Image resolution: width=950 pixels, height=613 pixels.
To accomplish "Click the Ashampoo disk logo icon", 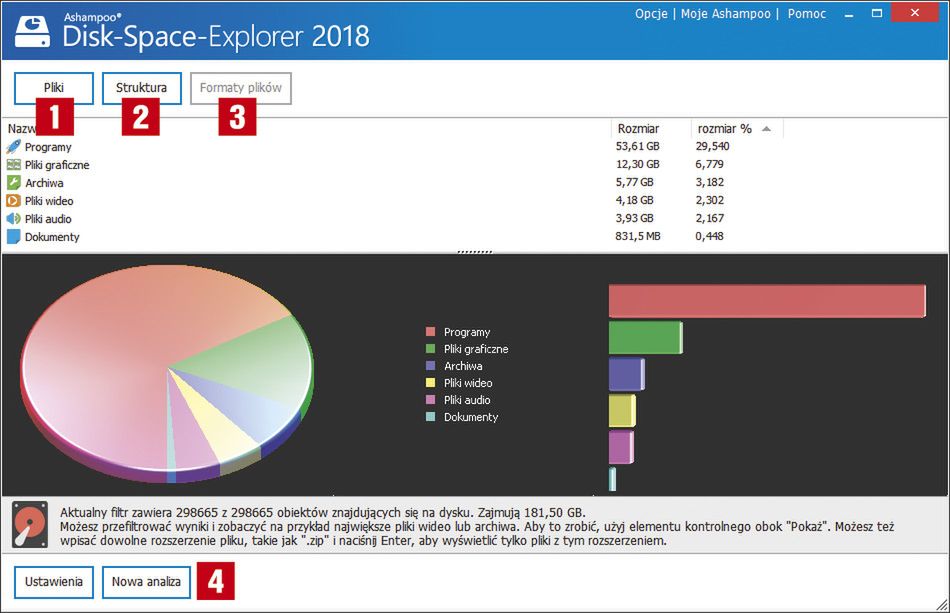I will [32, 30].
